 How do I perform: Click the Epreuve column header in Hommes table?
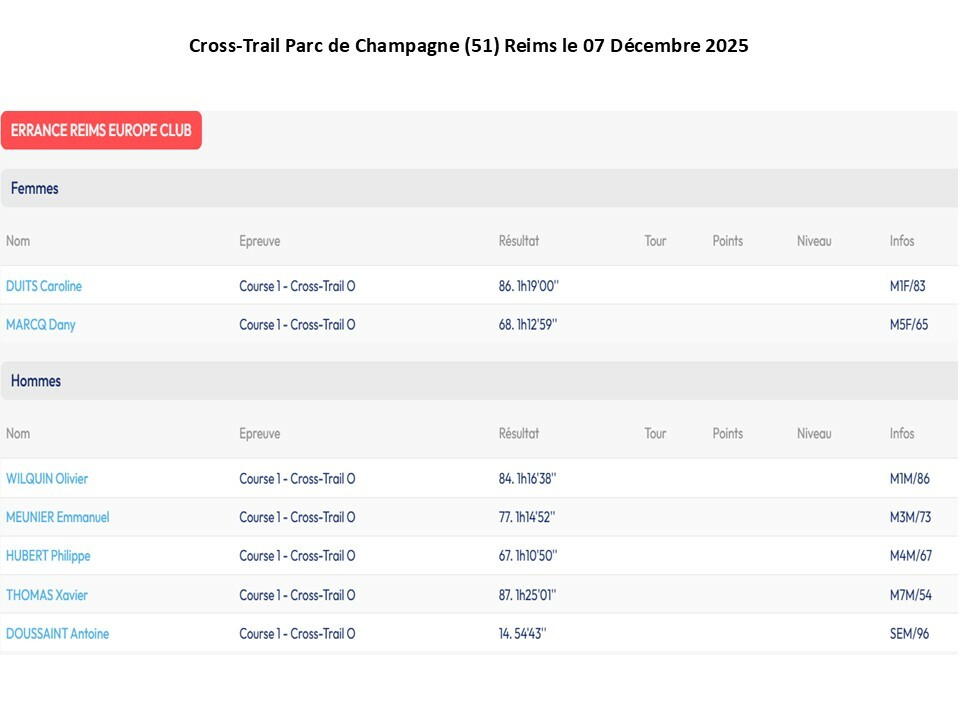[x=260, y=434]
